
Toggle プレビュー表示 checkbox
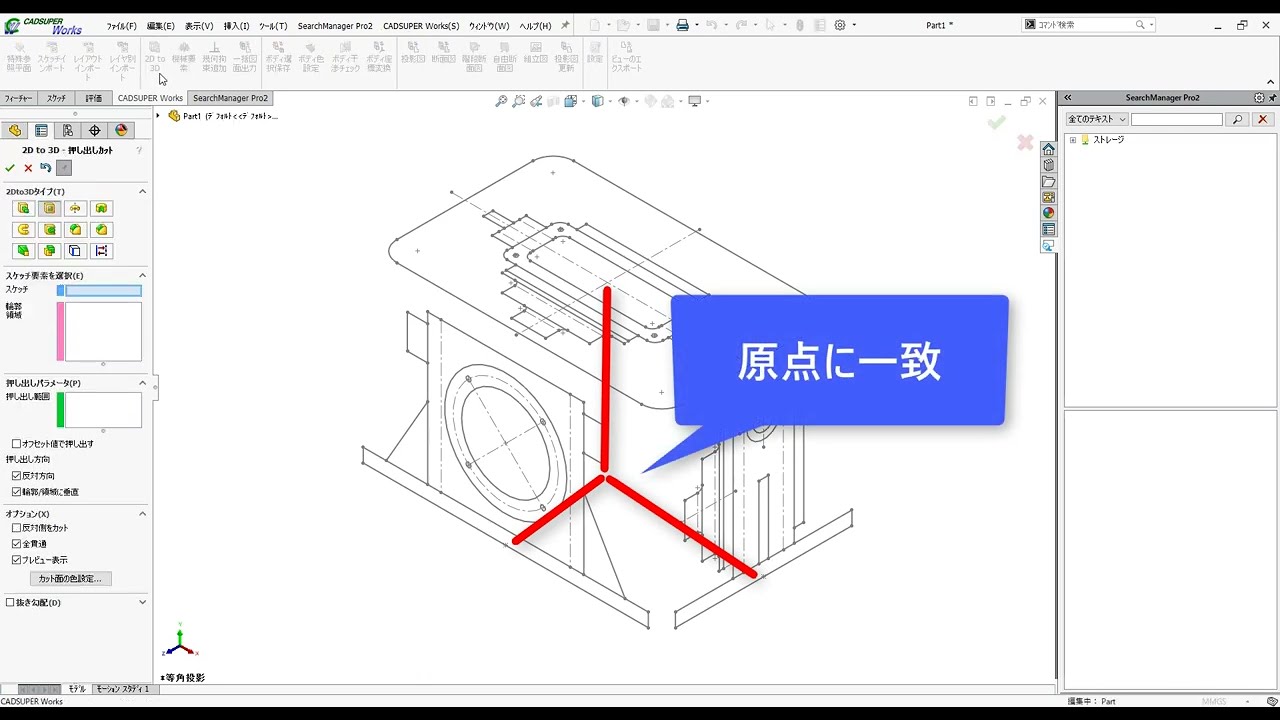click(16, 560)
